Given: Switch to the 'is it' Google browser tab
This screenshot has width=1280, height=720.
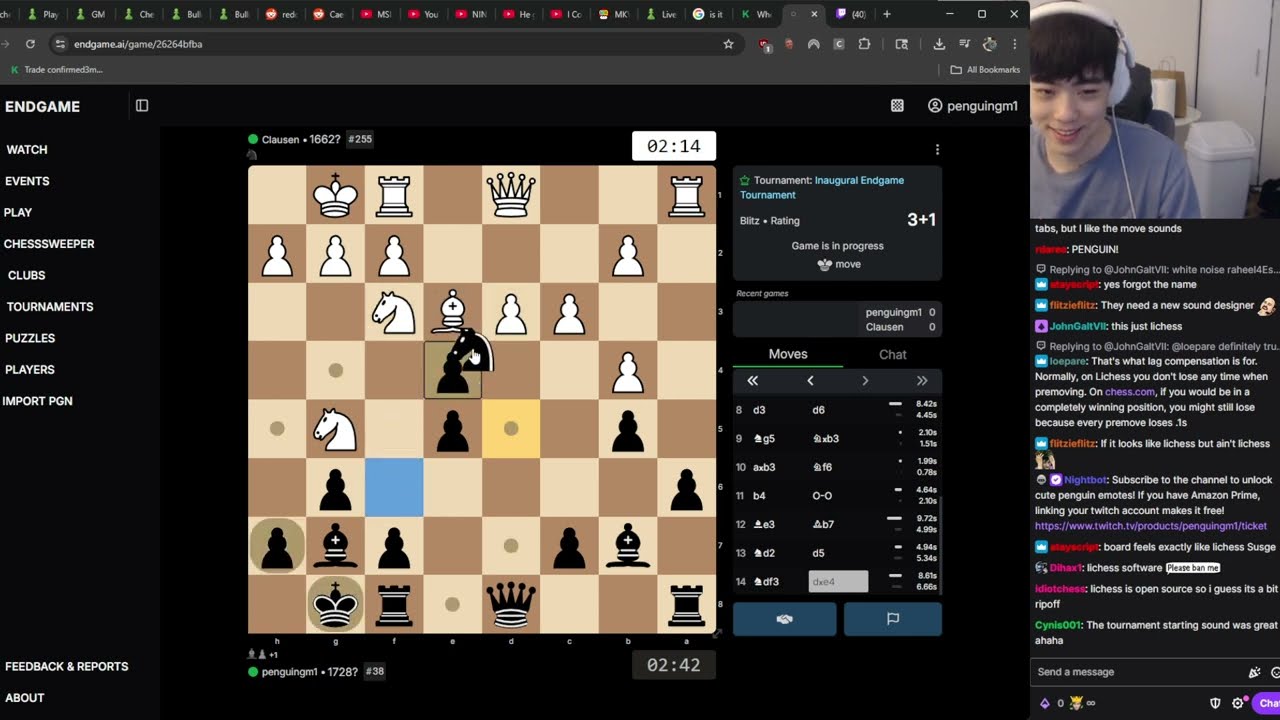Looking at the screenshot, I should tap(709, 14).
